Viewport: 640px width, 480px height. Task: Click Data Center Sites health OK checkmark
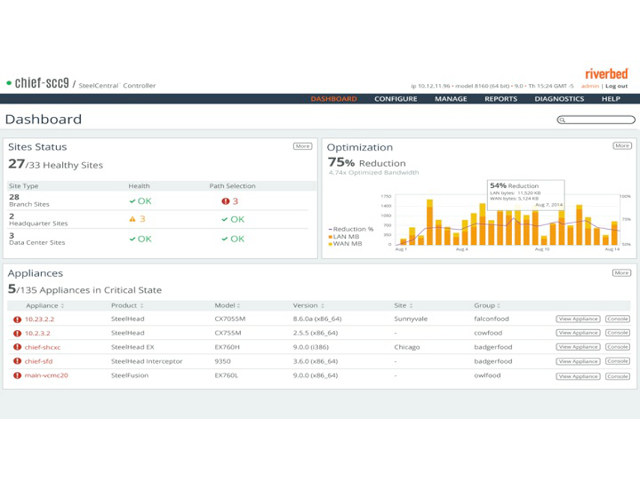click(x=132, y=239)
